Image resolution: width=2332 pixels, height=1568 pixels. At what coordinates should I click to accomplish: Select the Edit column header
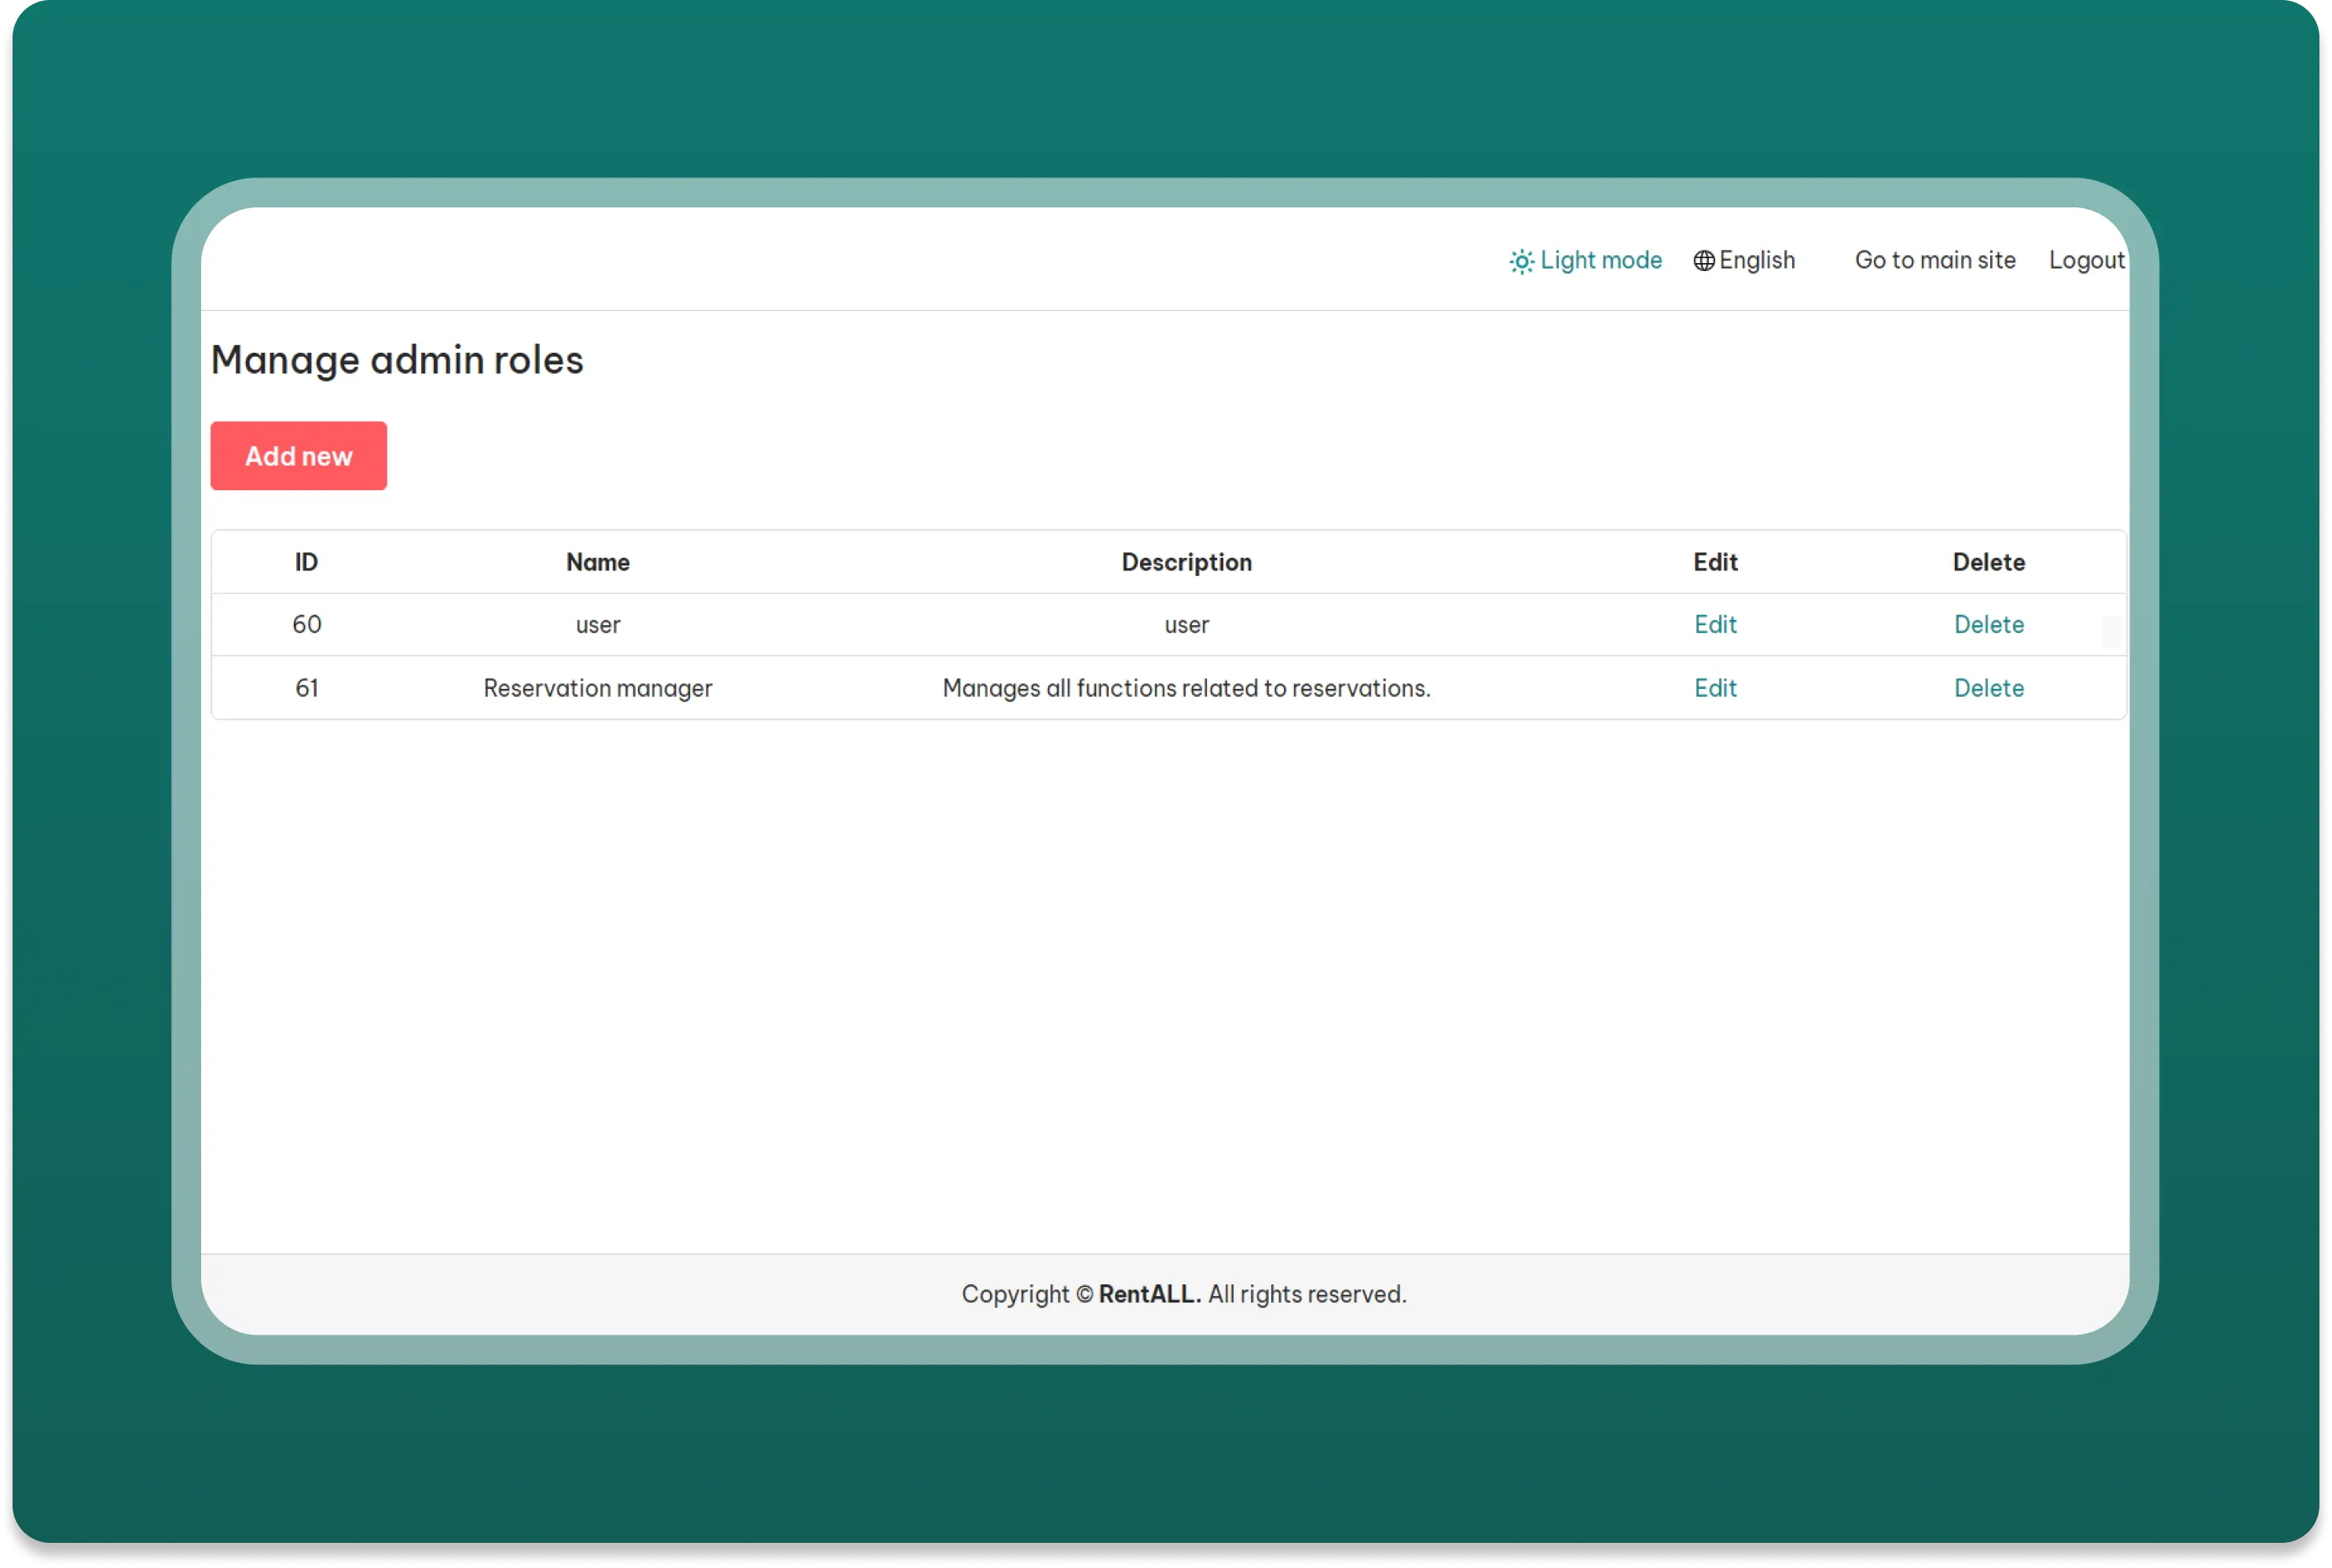(1715, 562)
